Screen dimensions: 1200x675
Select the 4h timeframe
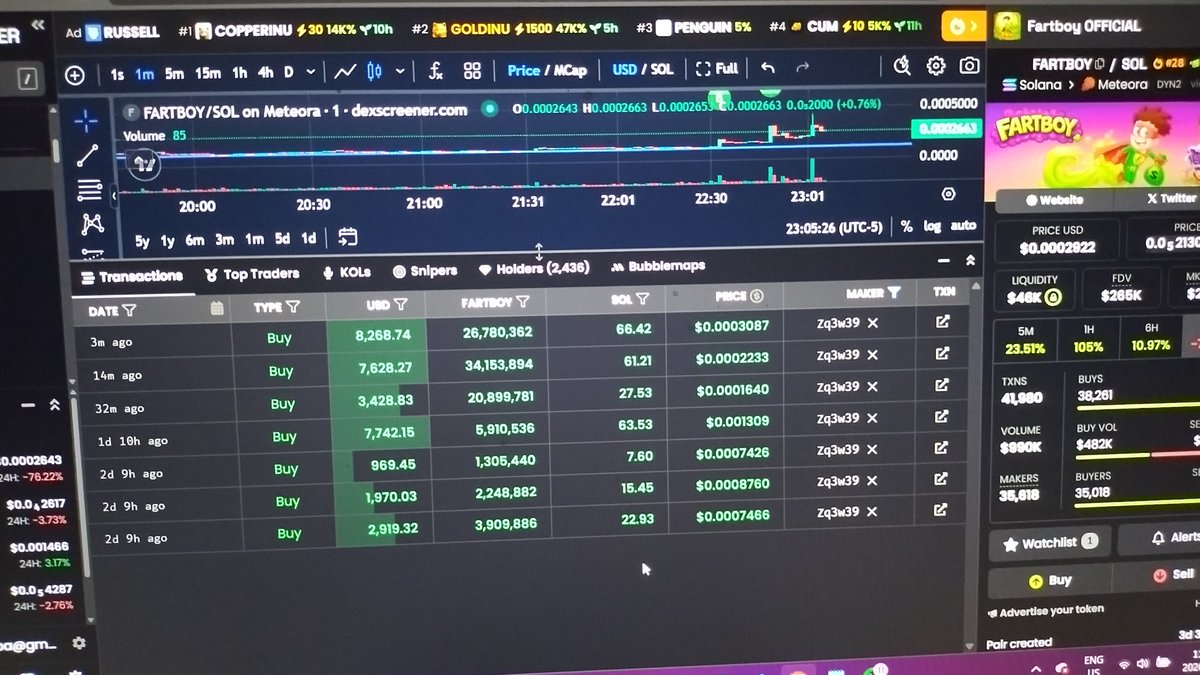[265, 73]
